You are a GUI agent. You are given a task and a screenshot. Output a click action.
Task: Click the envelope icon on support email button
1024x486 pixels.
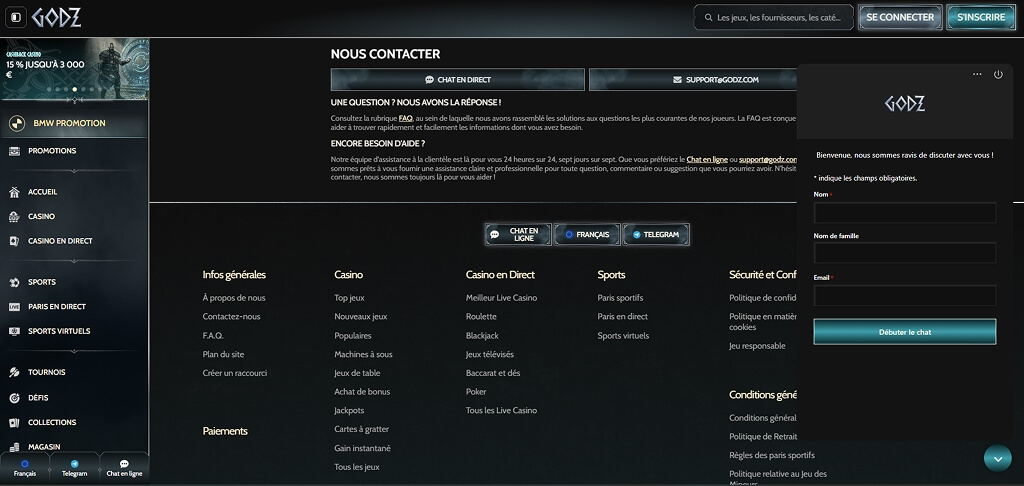point(677,80)
